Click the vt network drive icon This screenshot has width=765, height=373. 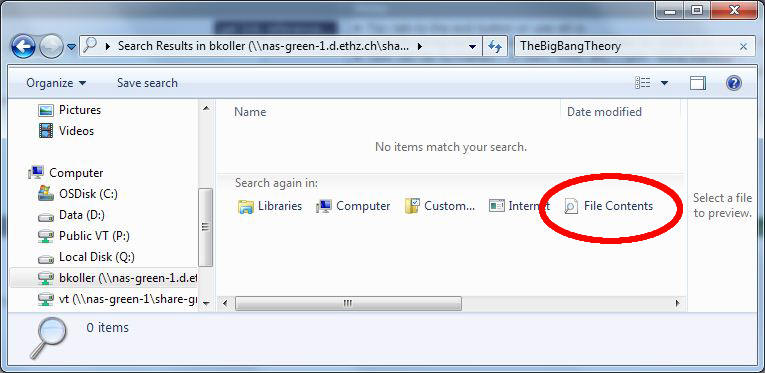point(45,299)
